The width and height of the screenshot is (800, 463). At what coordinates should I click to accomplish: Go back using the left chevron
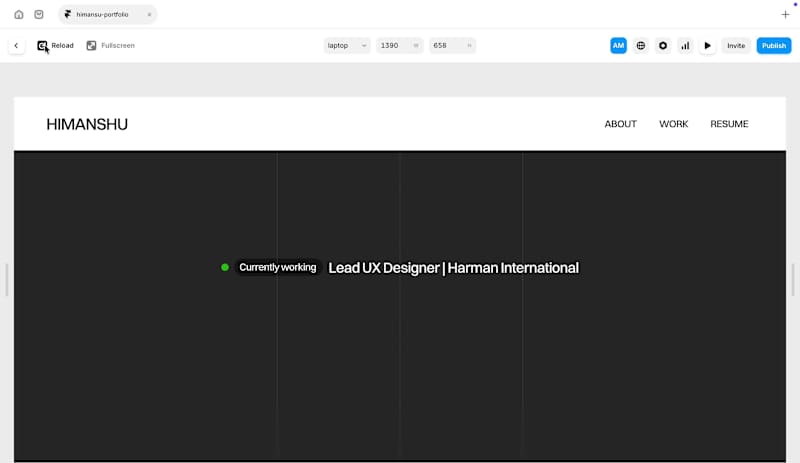[x=16, y=45]
